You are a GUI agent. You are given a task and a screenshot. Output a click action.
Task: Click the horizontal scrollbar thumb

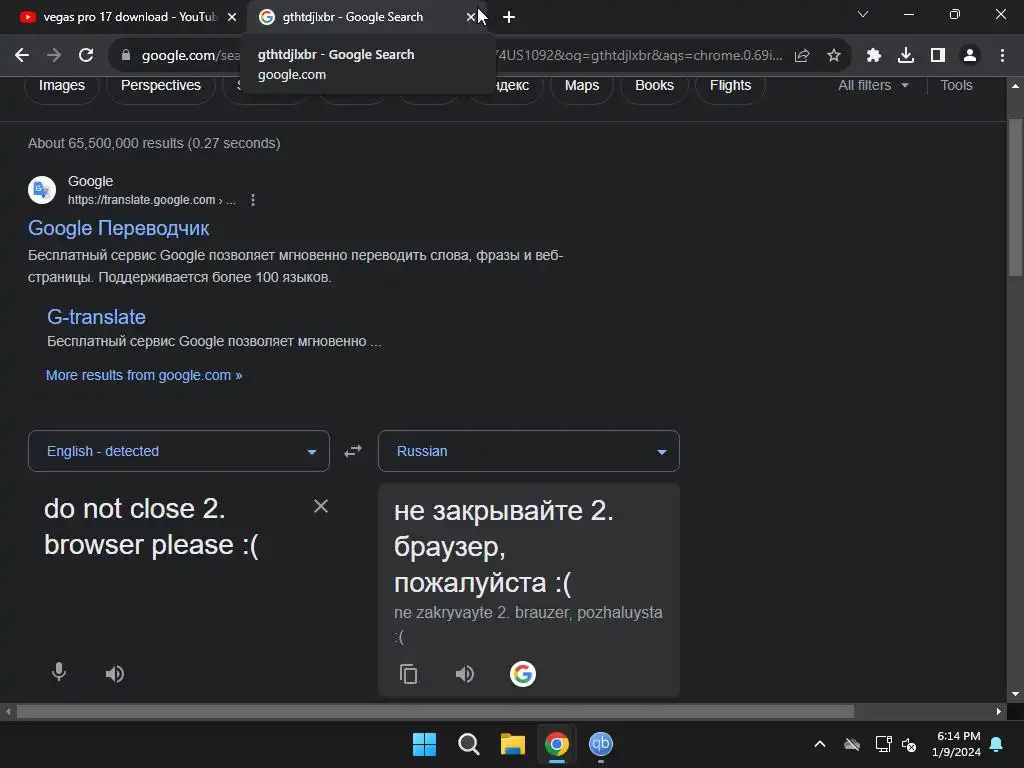435,711
